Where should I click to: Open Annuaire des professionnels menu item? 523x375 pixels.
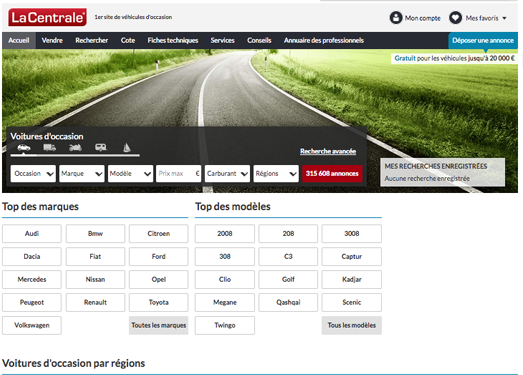pyautogui.click(x=324, y=40)
